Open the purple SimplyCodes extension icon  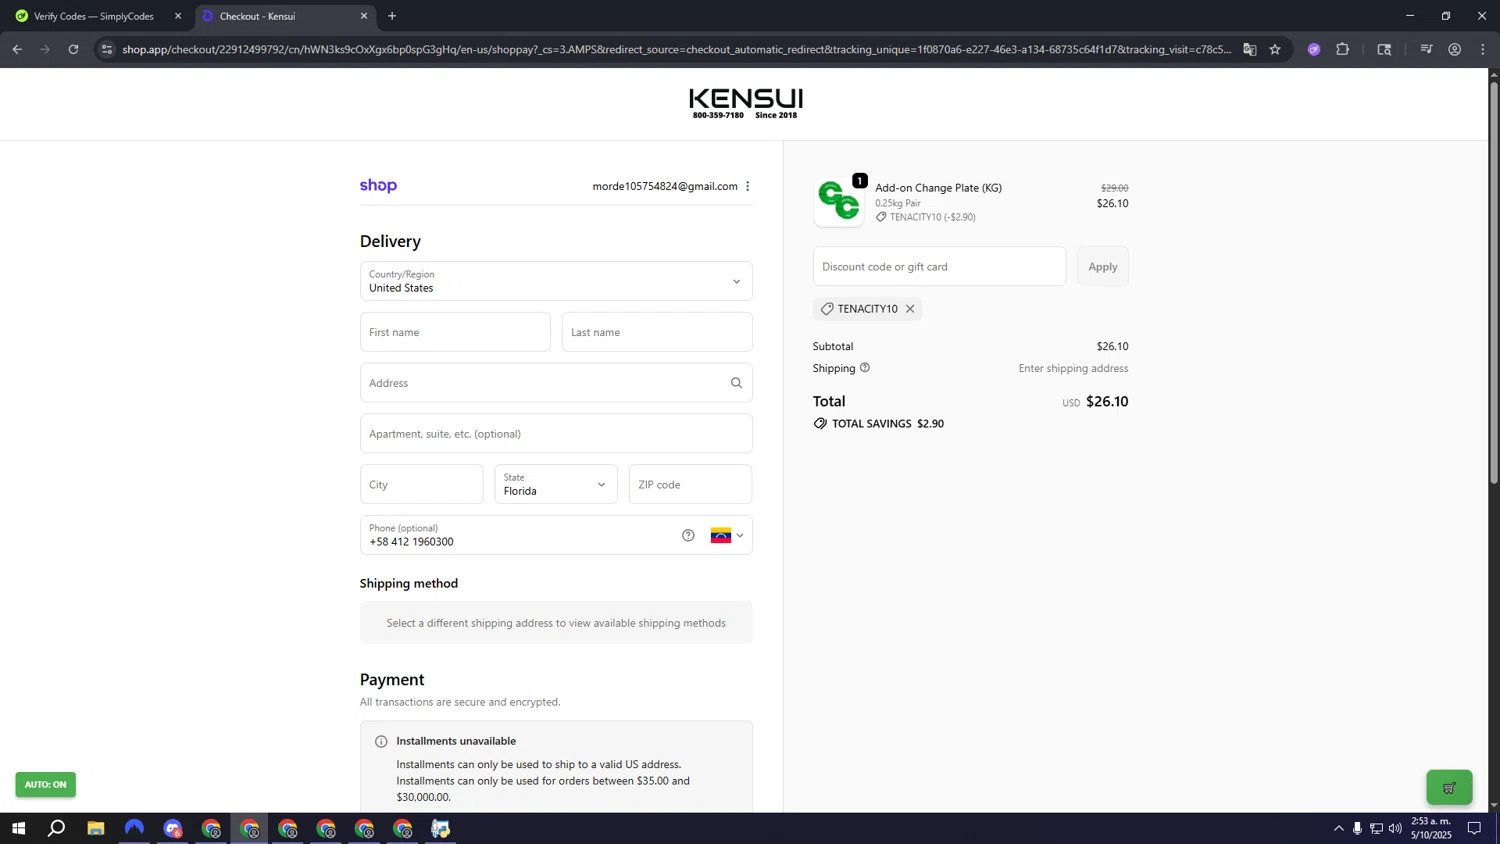coord(1314,49)
